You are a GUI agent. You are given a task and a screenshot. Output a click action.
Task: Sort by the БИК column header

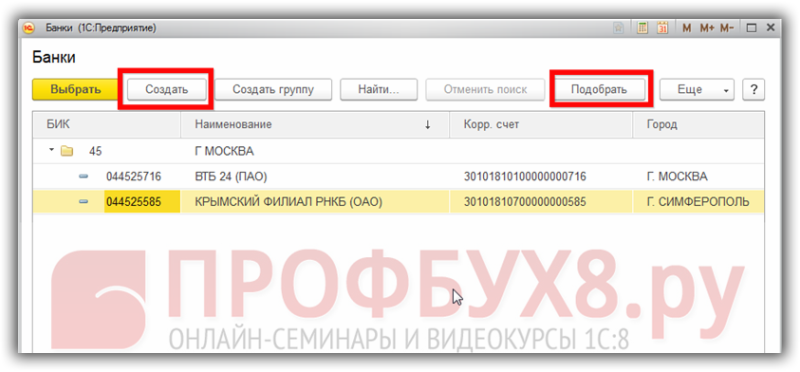(x=106, y=125)
